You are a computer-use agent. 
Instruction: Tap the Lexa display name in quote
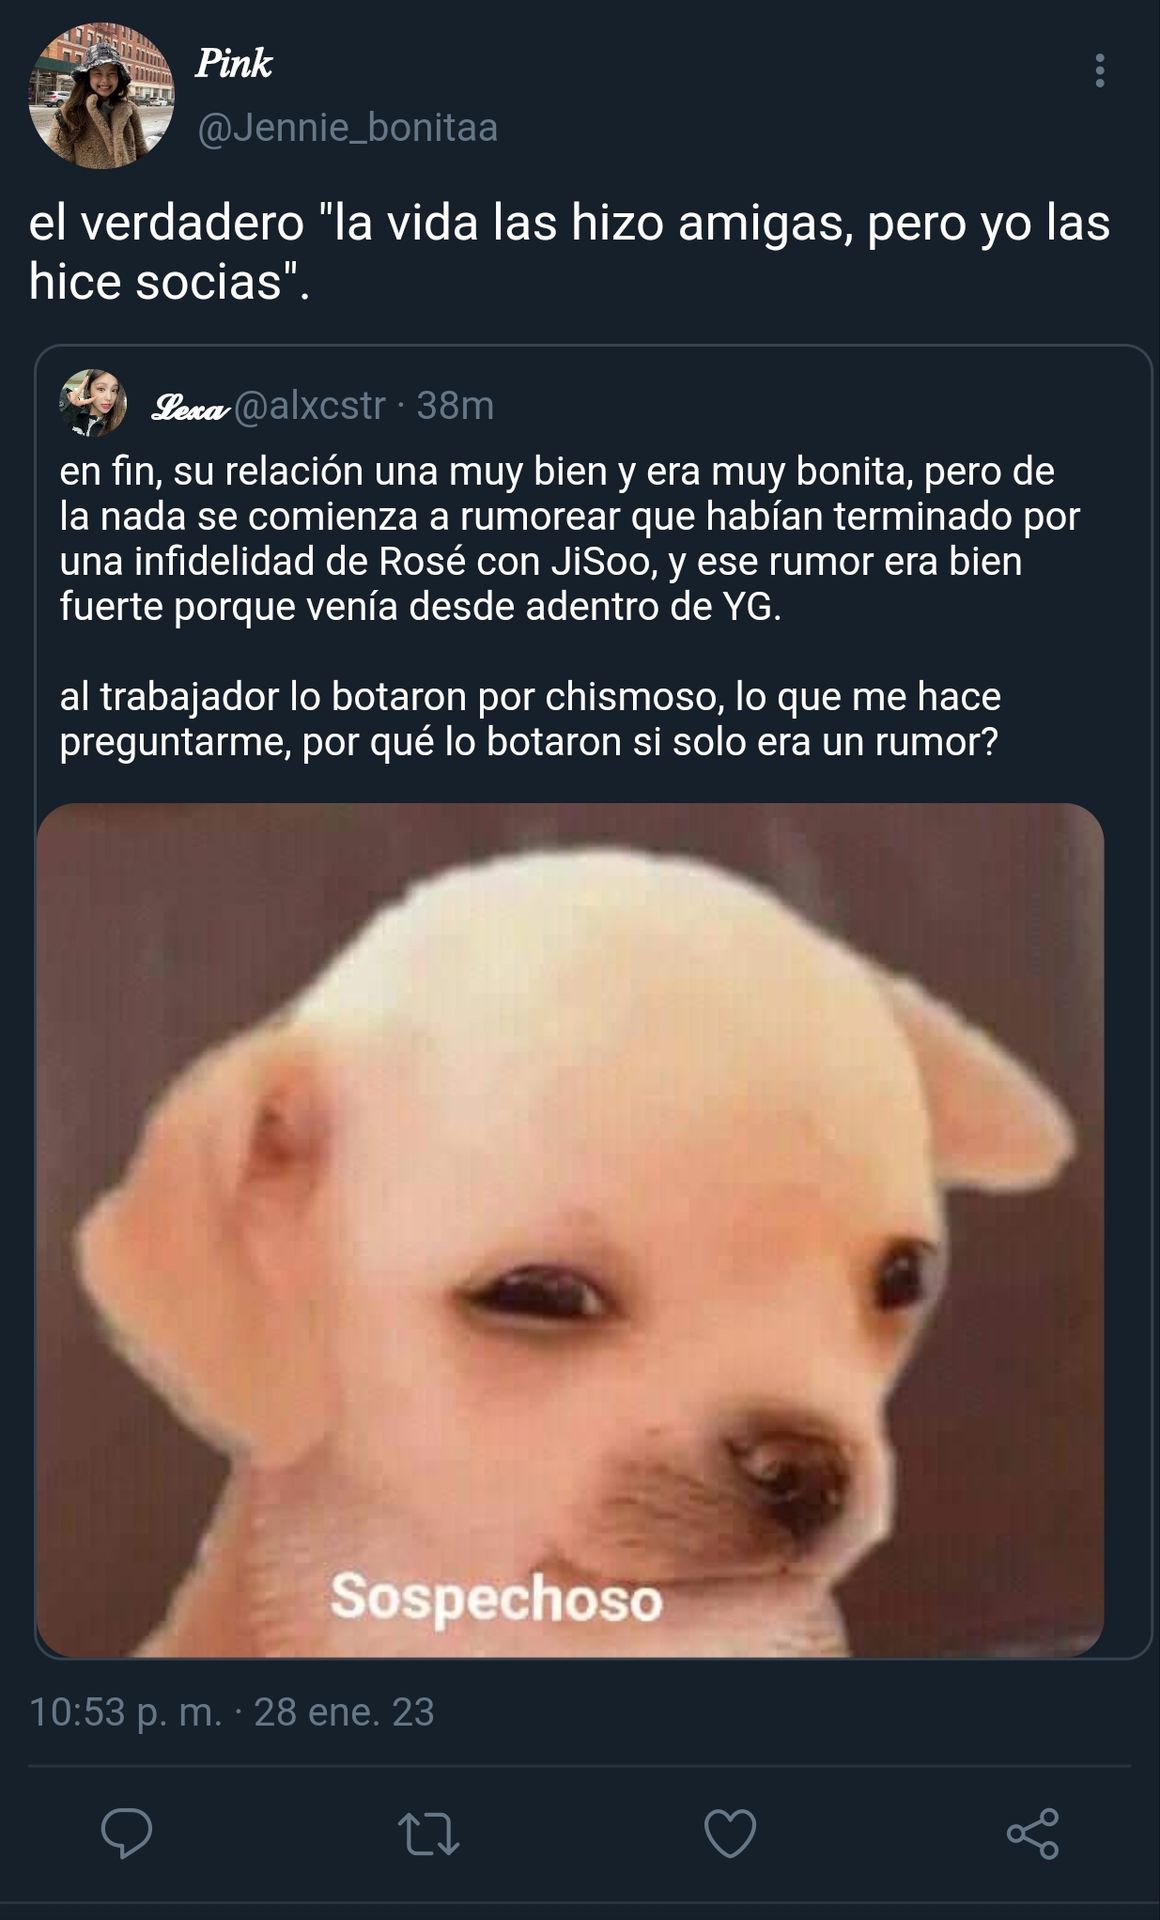pos(190,406)
